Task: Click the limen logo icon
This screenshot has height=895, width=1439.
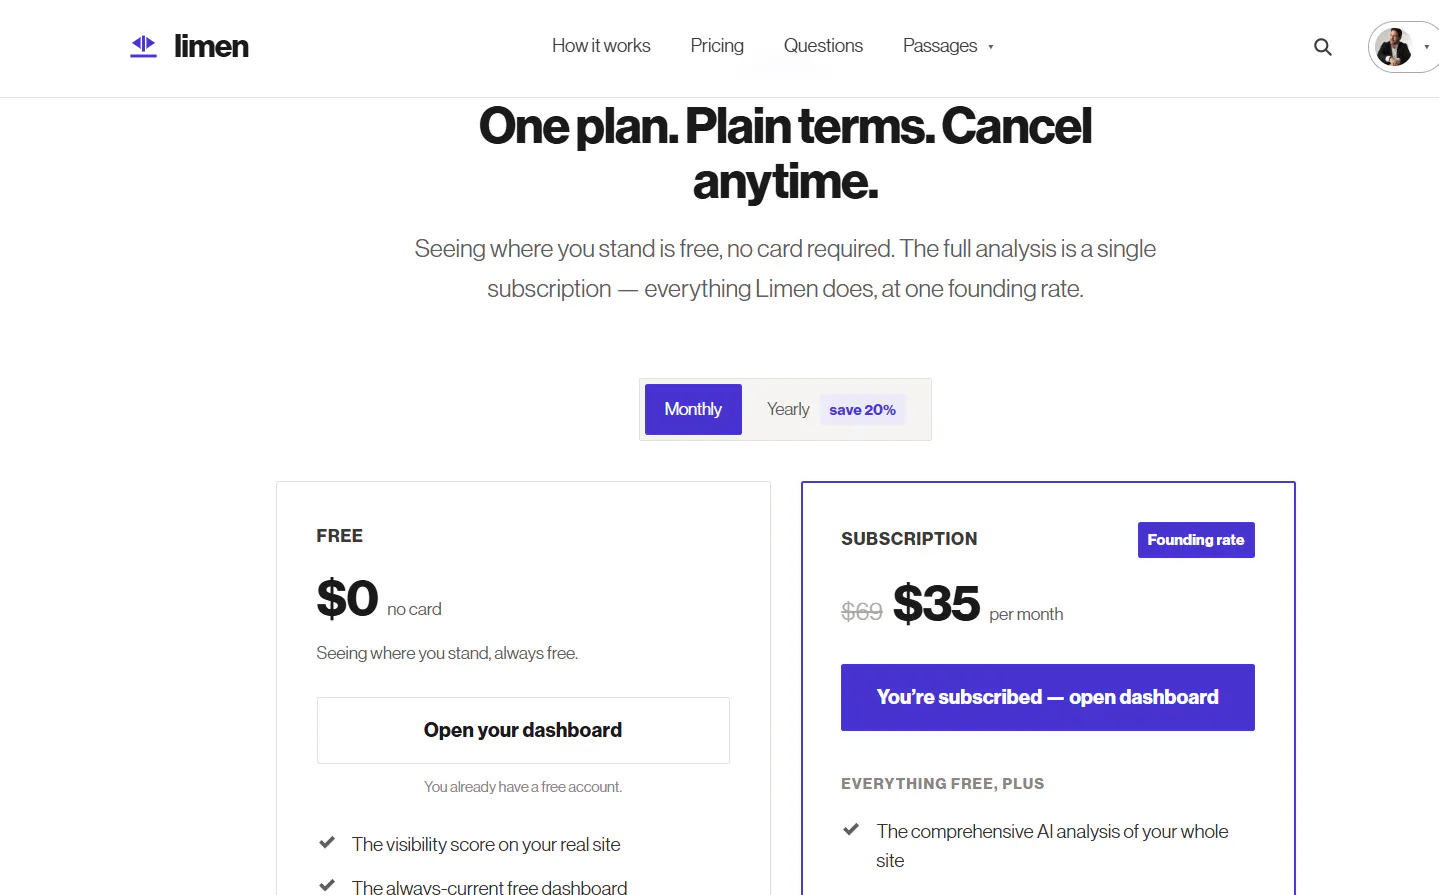Action: click(x=144, y=46)
